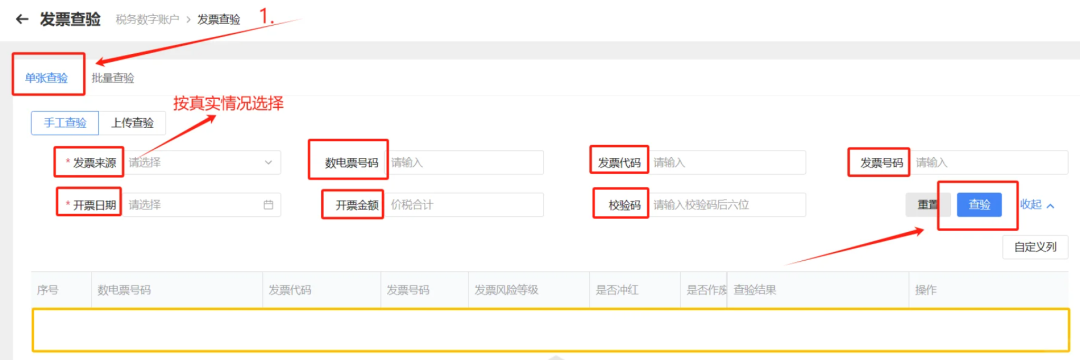Click the 税务数字账户 breadcrumb link

coord(147,20)
